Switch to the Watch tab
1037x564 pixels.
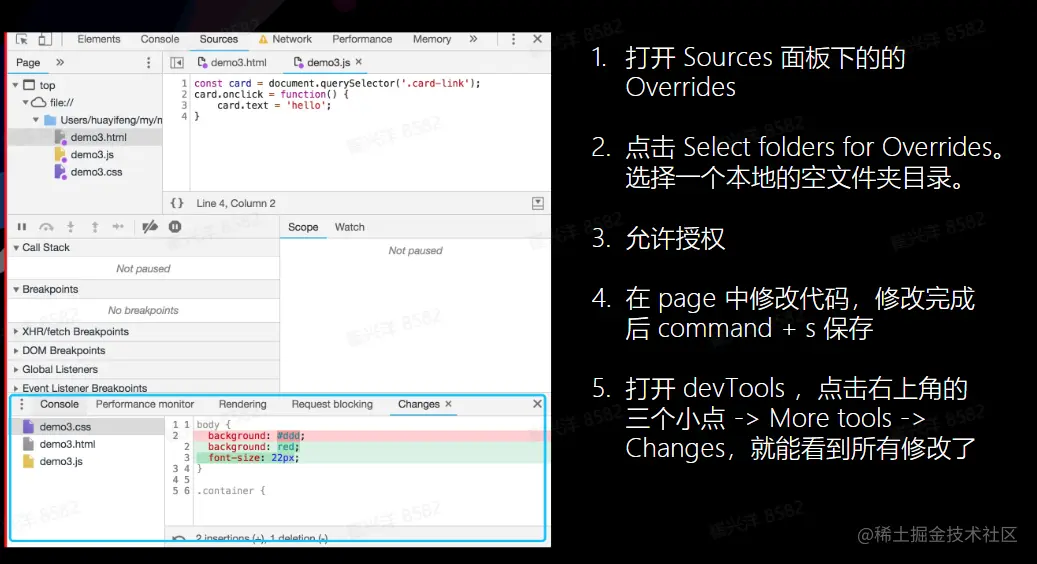pos(349,227)
